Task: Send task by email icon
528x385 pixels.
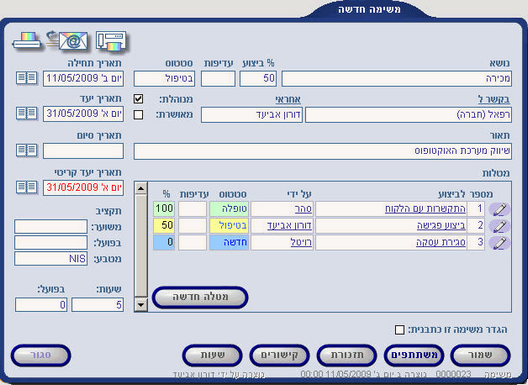Action: pos(68,41)
